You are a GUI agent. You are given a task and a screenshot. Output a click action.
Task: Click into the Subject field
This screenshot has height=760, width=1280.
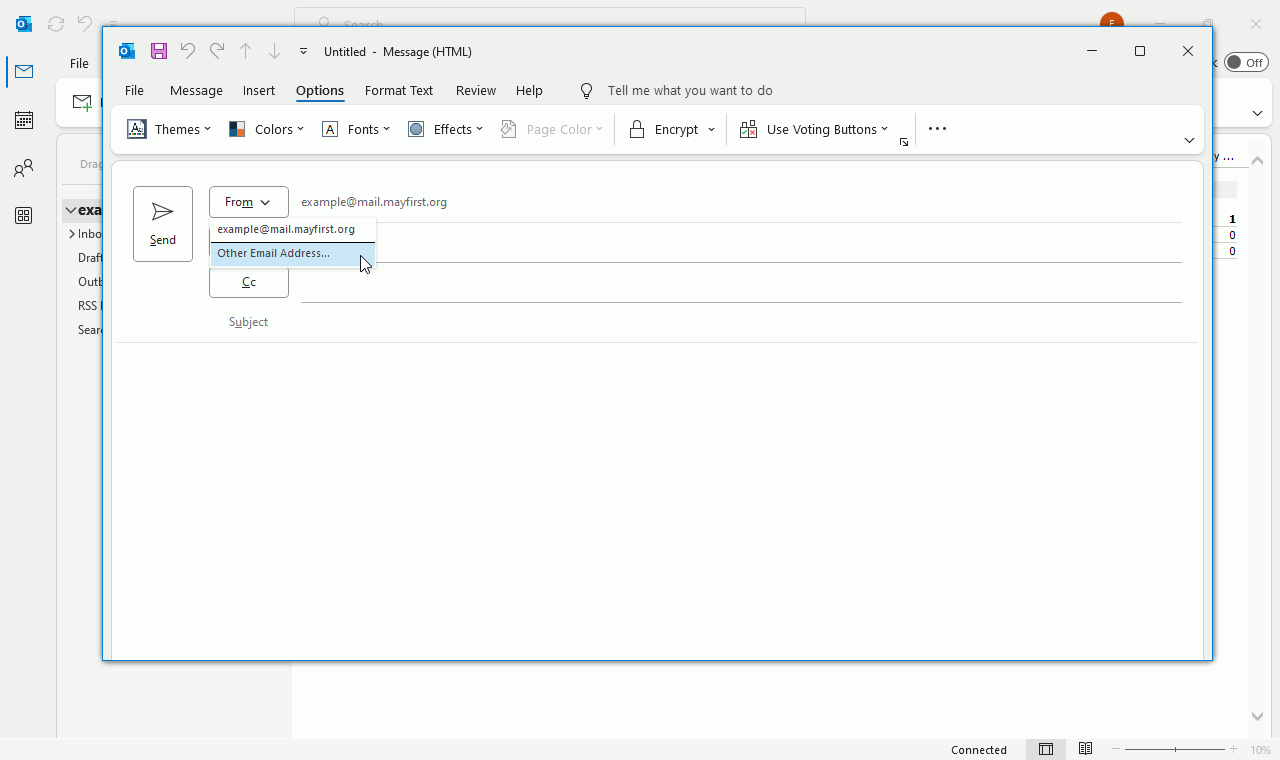click(x=741, y=322)
